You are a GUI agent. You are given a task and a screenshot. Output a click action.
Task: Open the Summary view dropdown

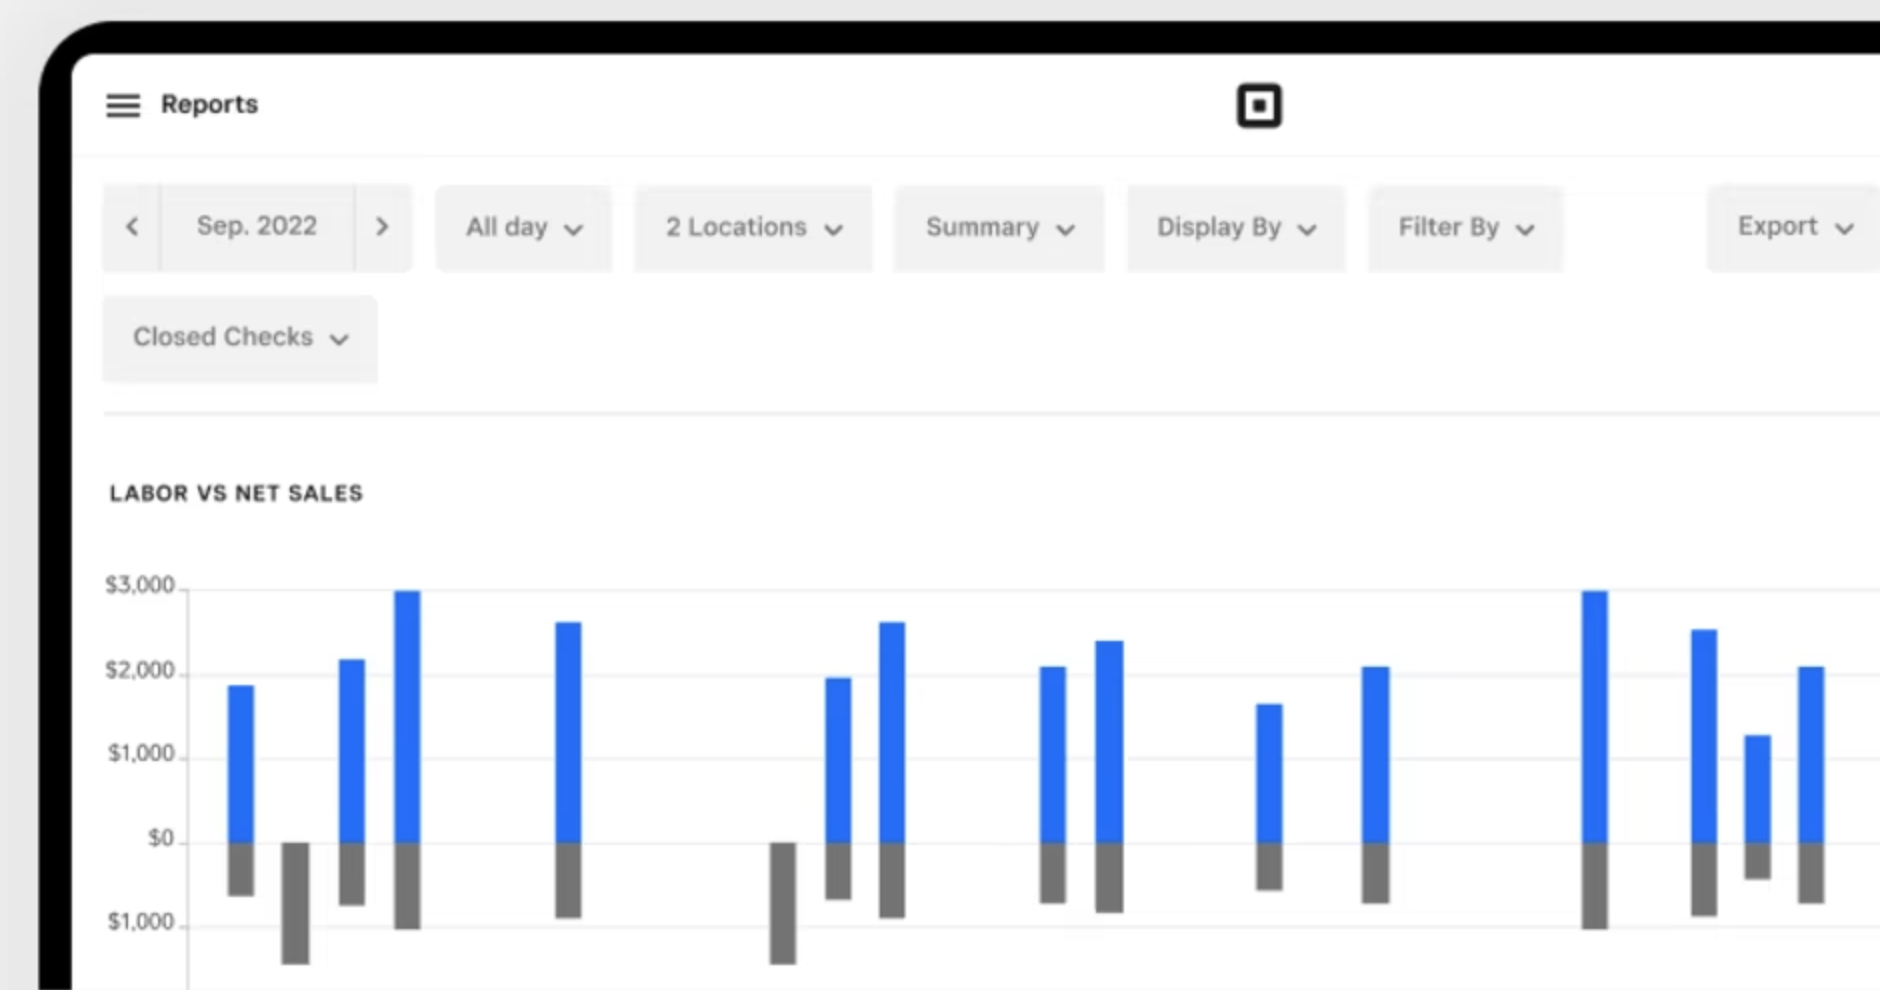[998, 228]
